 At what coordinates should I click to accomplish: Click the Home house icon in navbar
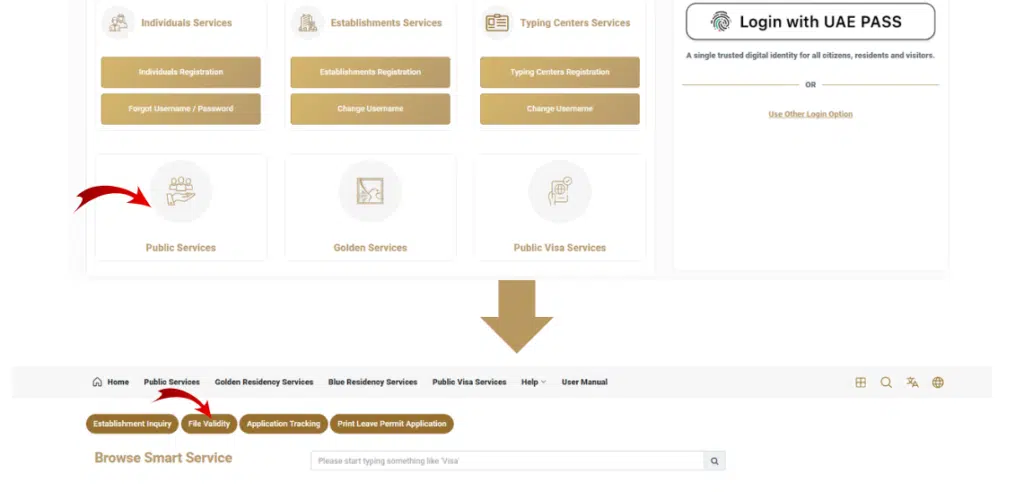97,382
